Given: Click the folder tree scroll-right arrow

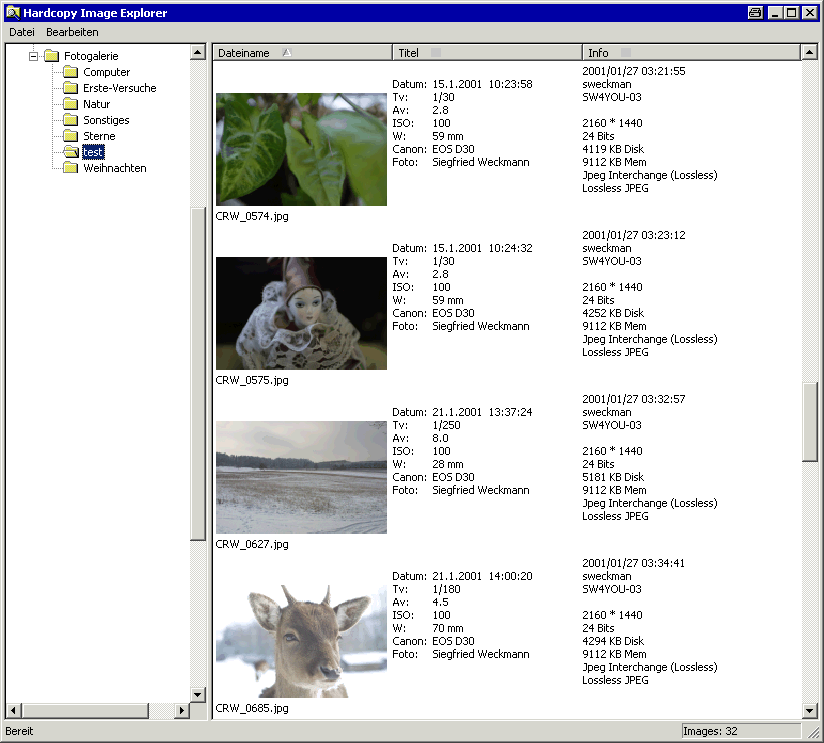Looking at the screenshot, I should (x=182, y=710).
